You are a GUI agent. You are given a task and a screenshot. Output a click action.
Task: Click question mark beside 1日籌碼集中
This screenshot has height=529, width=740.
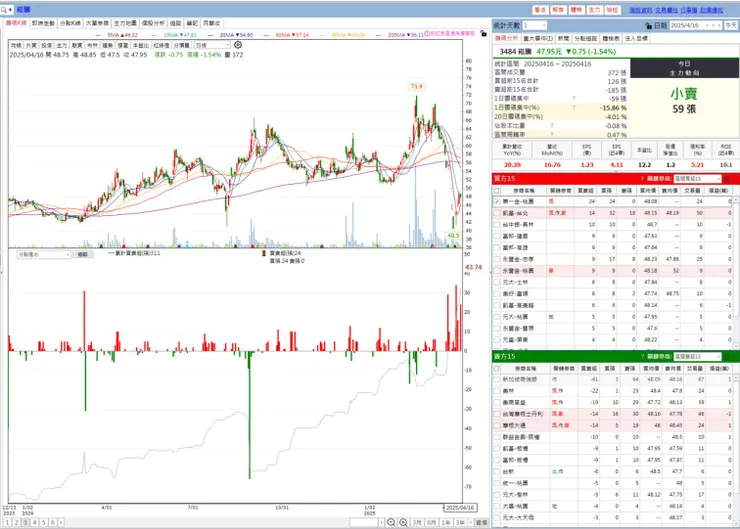click(x=574, y=99)
